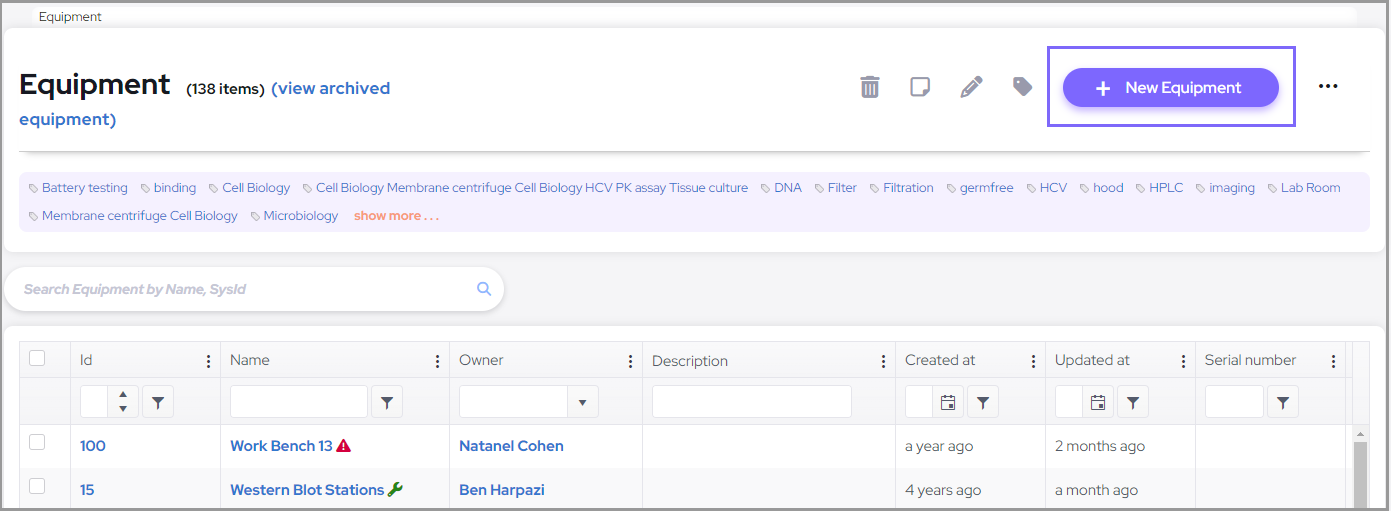Image resolution: width=1391 pixels, height=511 pixels.
Task: Click the New Equipment button
Action: coord(1170,87)
